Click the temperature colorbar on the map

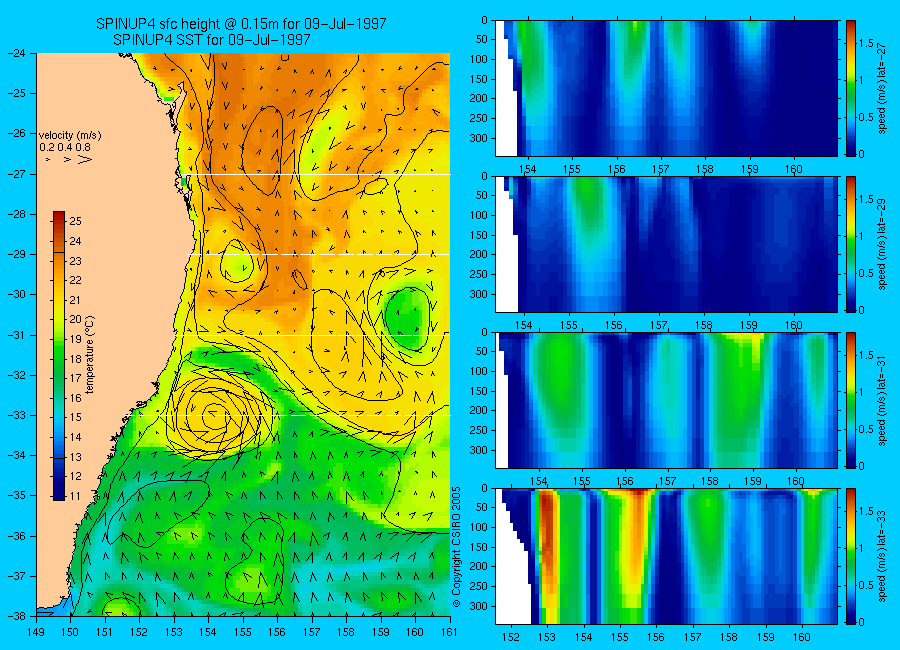click(59, 355)
